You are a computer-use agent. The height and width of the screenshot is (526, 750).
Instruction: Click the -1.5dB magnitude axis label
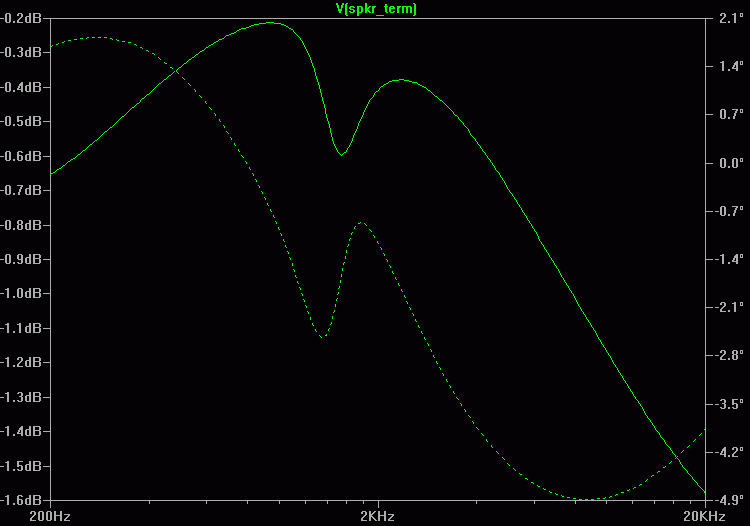click(21, 466)
